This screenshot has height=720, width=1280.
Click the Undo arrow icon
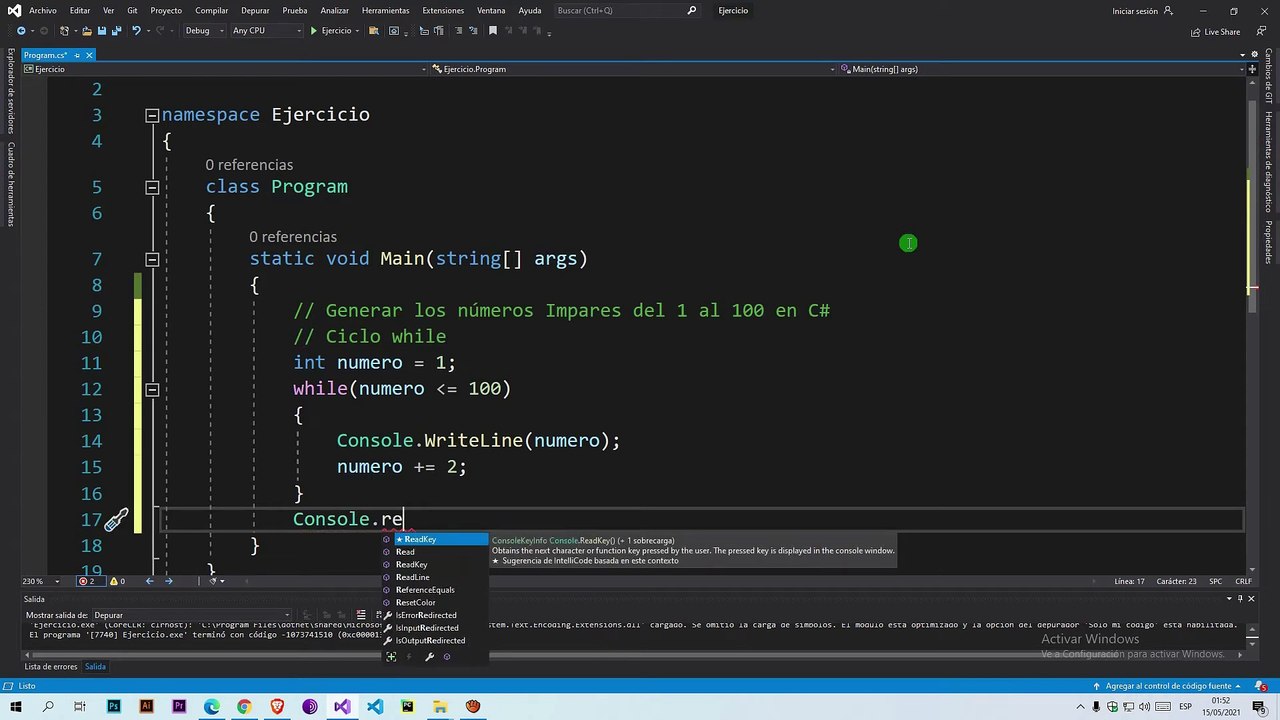click(x=137, y=31)
